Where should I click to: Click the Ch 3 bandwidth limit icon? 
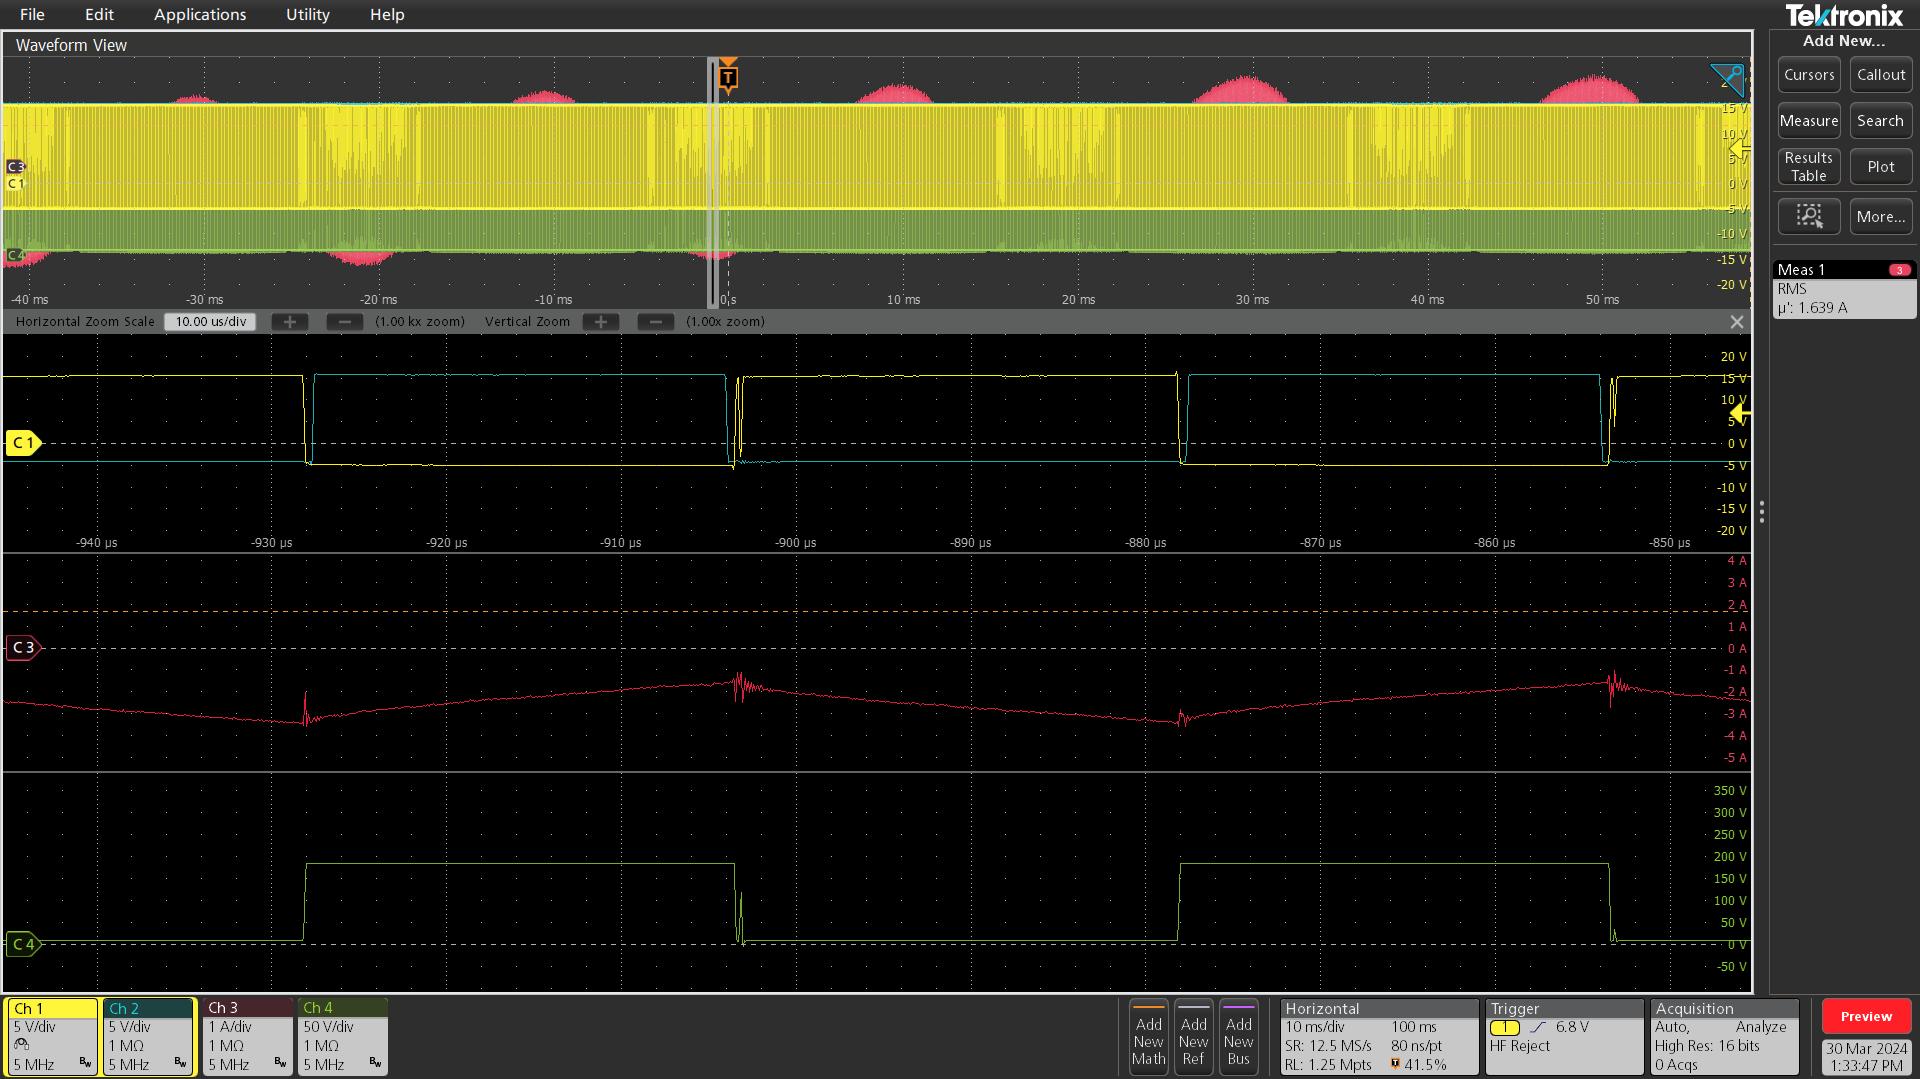click(x=280, y=1063)
